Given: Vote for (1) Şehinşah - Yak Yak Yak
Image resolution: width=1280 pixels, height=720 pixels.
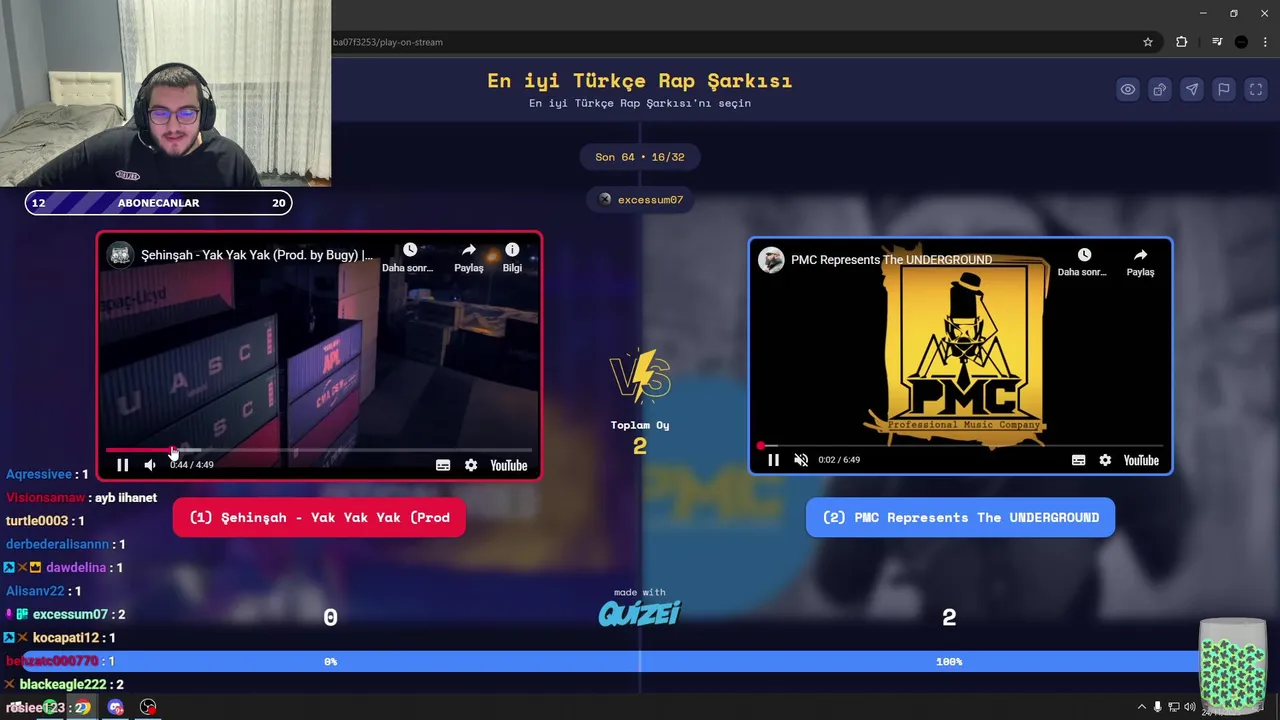Looking at the screenshot, I should coord(319,518).
